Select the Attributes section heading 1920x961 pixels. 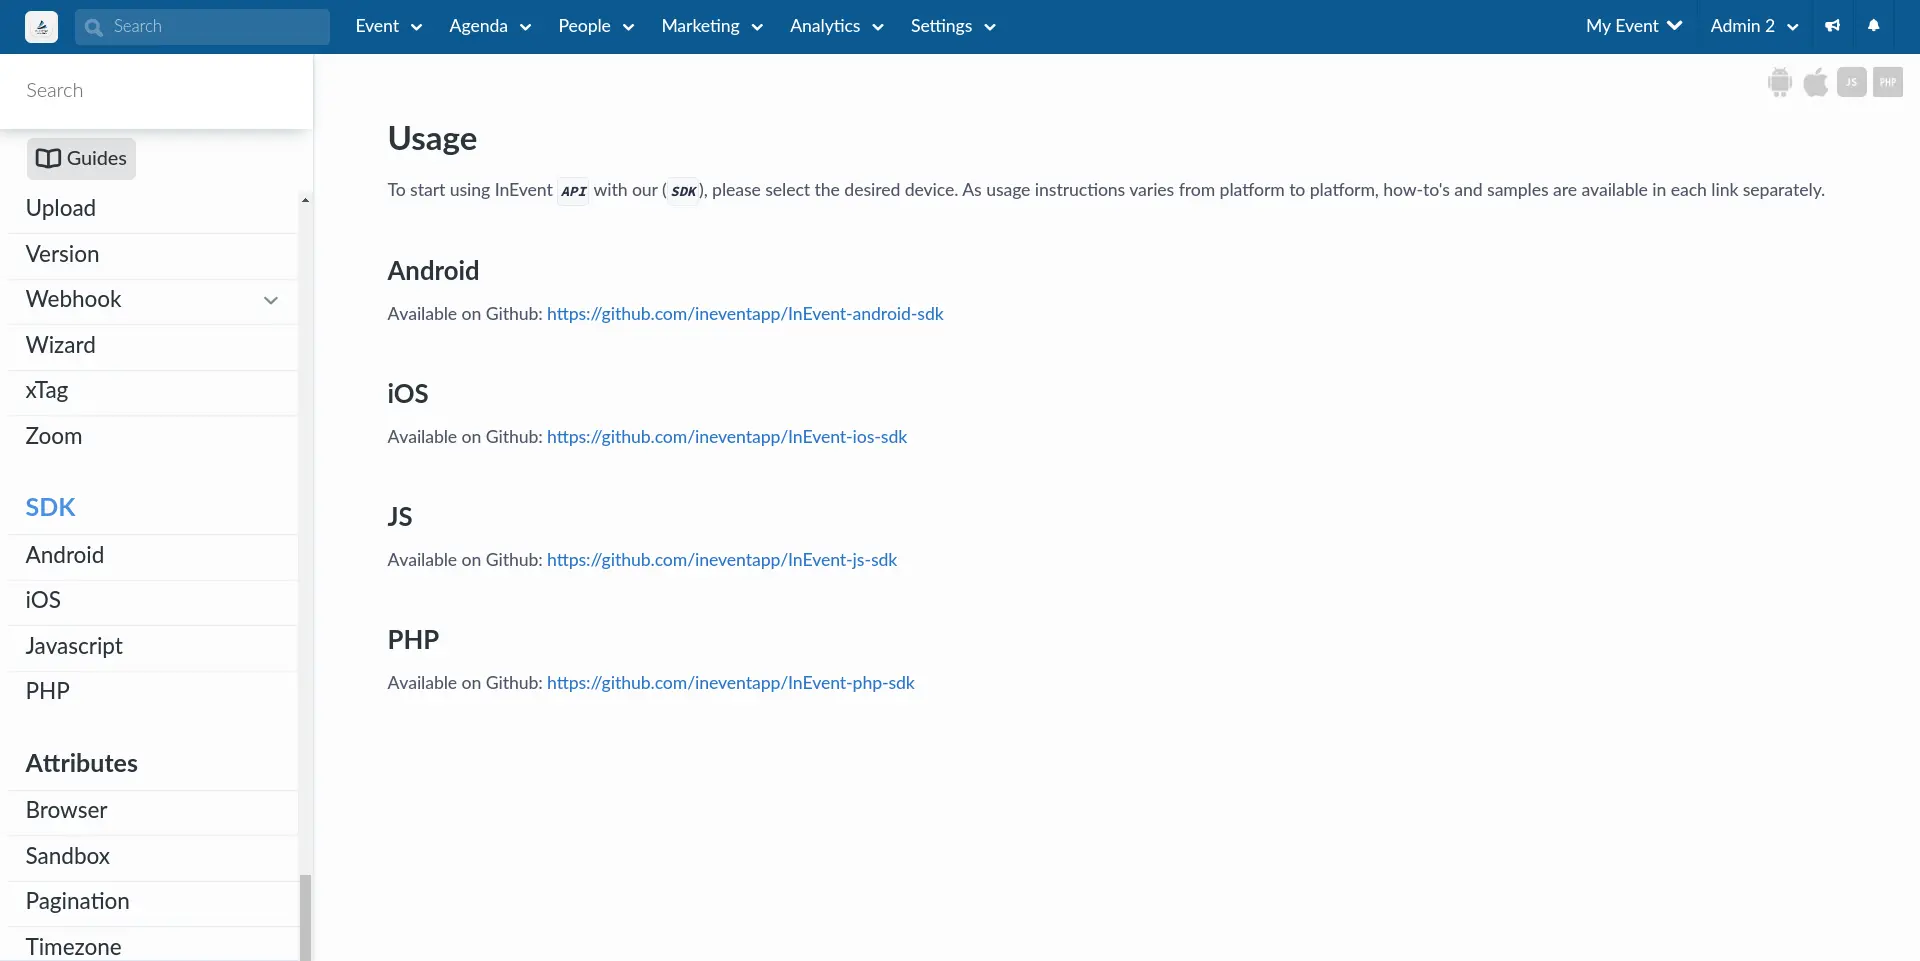(82, 764)
